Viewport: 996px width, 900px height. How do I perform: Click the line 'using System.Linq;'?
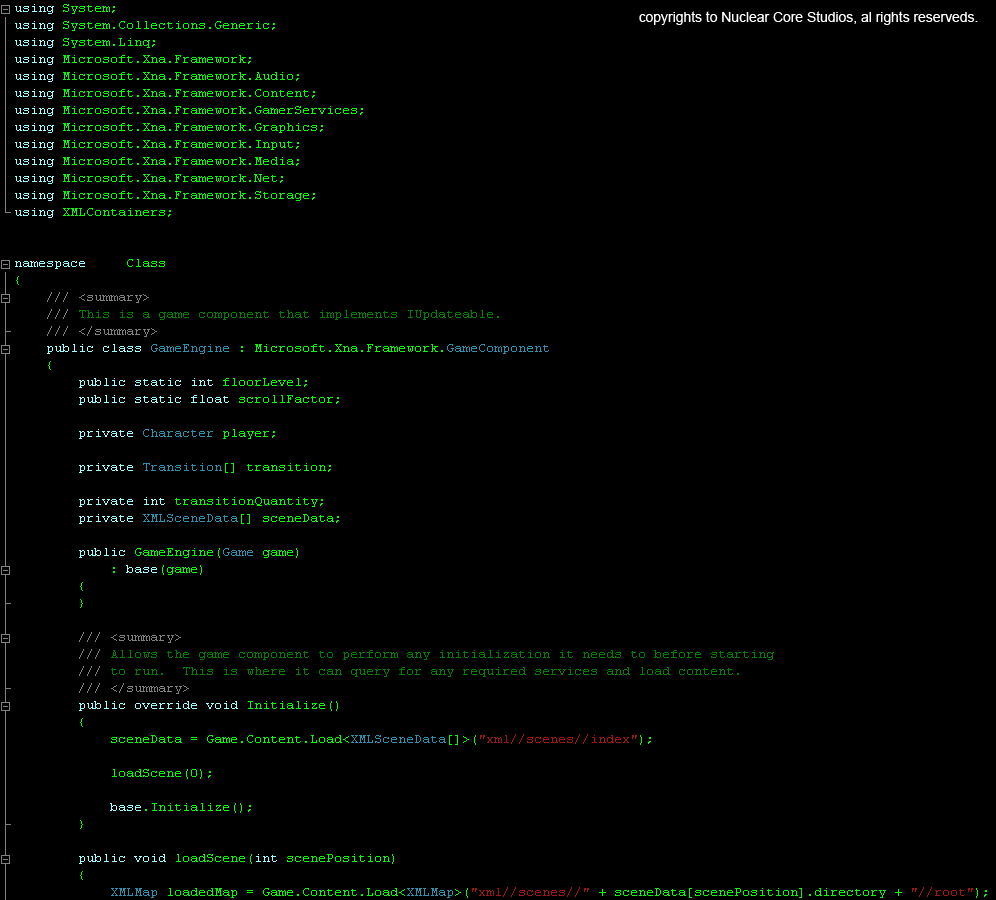85,43
